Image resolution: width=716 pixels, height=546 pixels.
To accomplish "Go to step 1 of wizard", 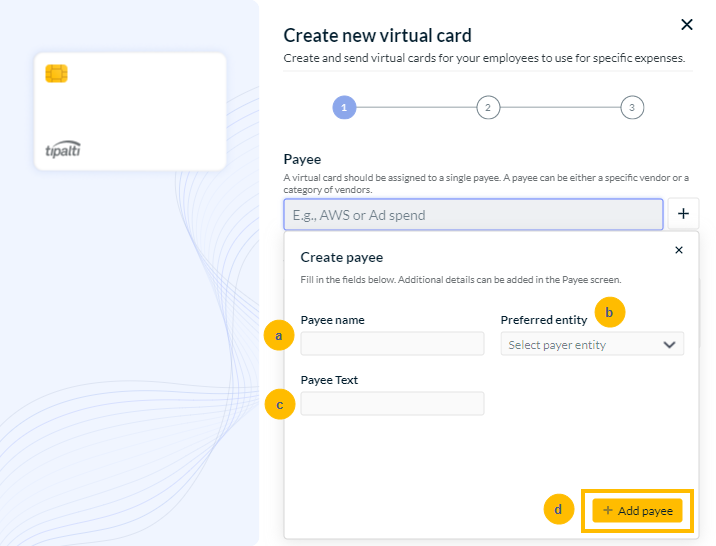I will pyautogui.click(x=344, y=108).
